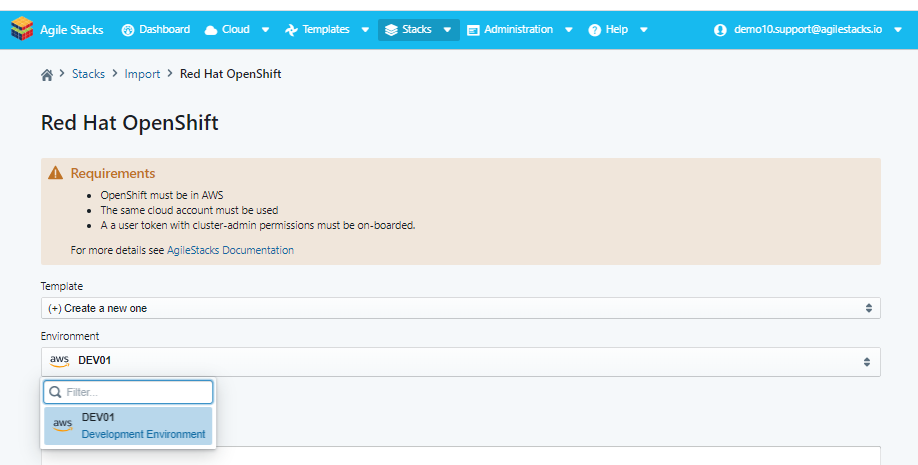
Task: Expand the Cloud dropdown arrow
Action: click(265, 30)
